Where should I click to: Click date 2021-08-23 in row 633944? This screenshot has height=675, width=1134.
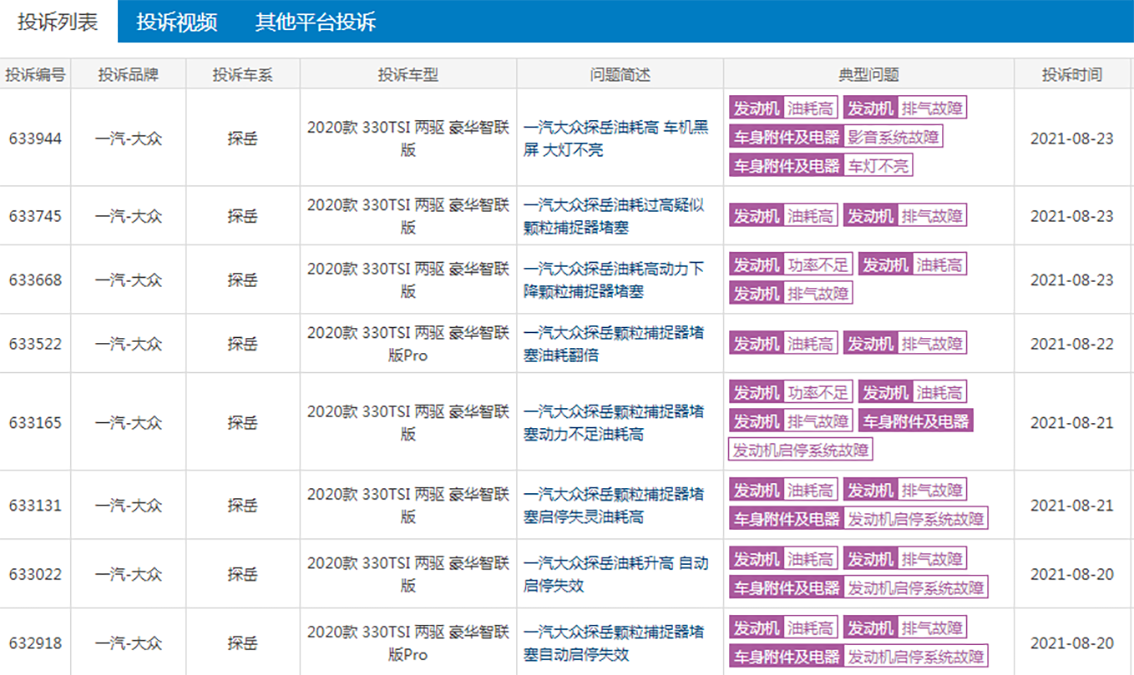point(1072,138)
